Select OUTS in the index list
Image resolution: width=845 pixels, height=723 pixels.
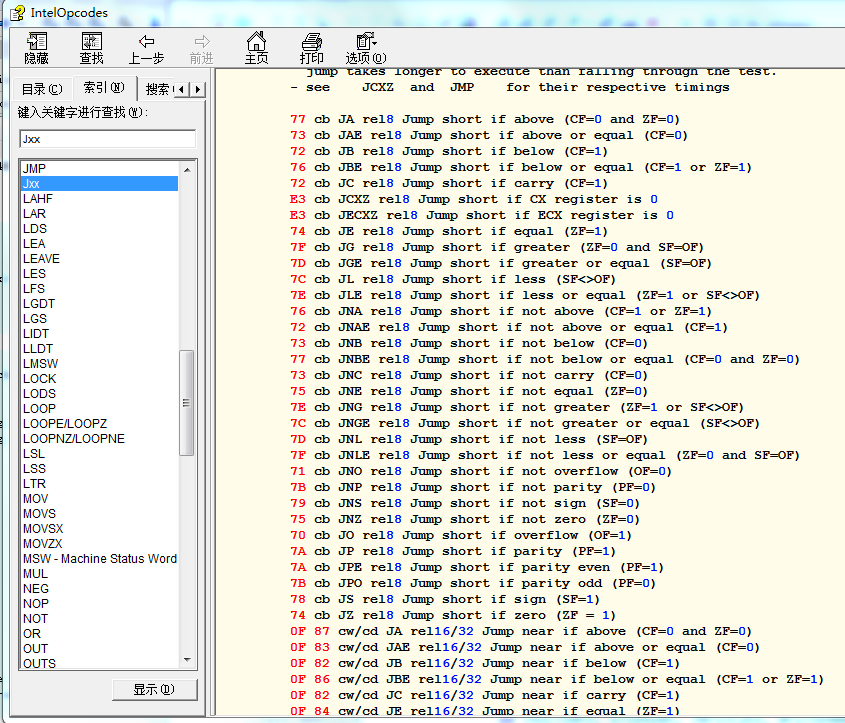pos(100,664)
